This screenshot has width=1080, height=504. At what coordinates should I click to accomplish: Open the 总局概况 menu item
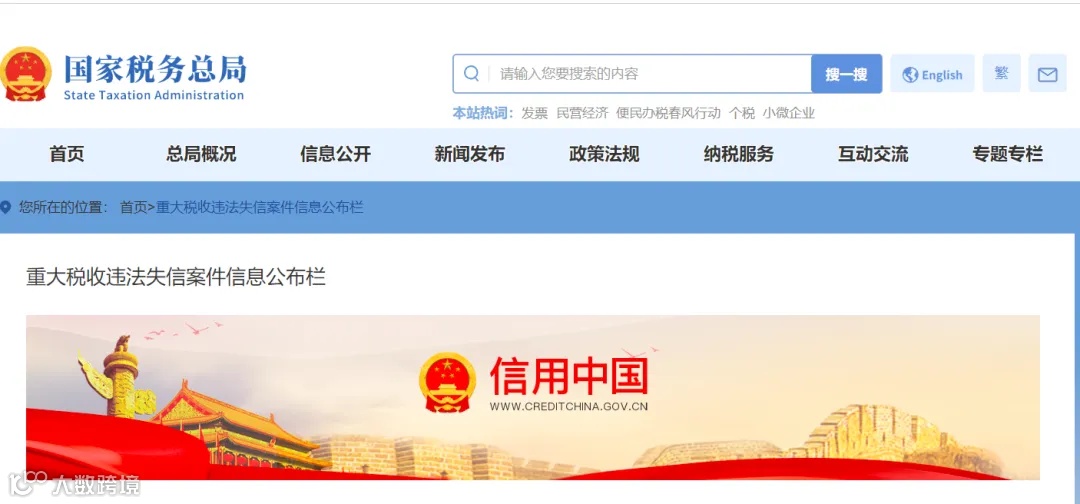point(201,154)
